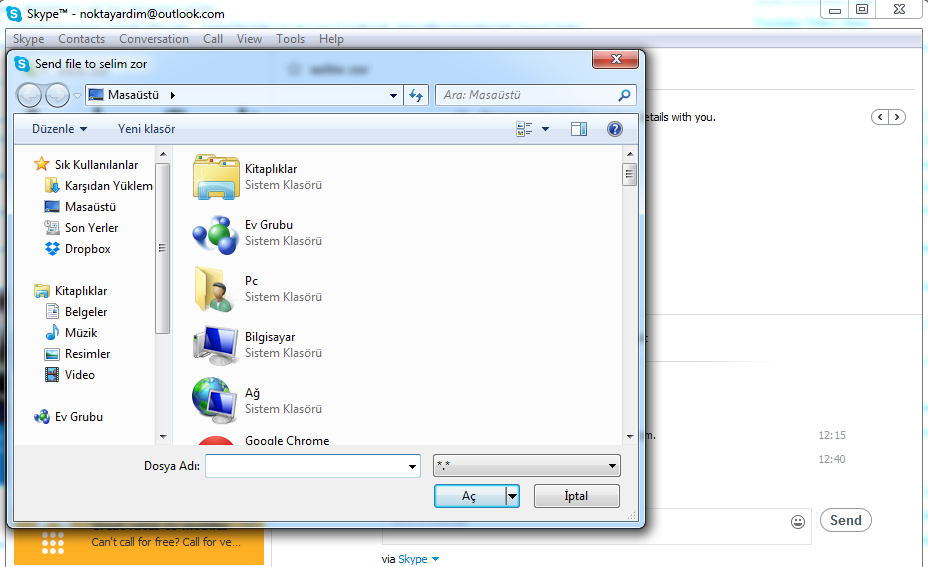The height and width of the screenshot is (567, 928).
Task: Select Sık Kullanılanlar in the navigation tree
Action: [x=86, y=165]
